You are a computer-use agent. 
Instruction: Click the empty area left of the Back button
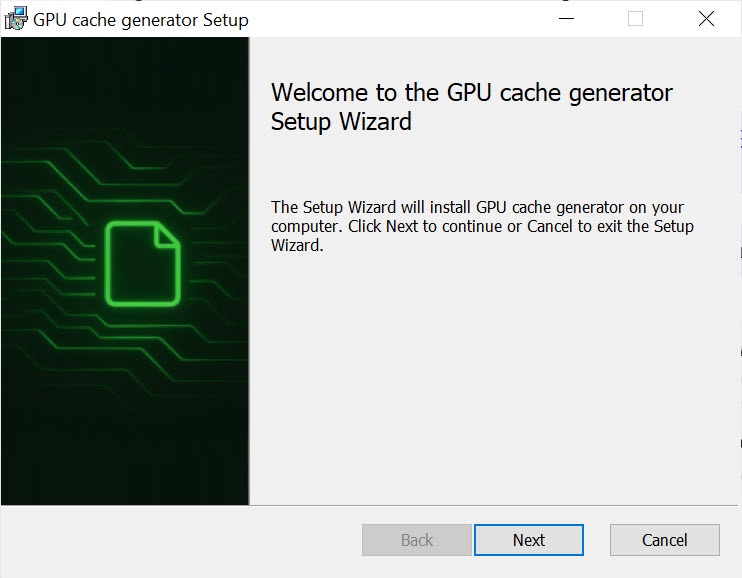tap(180, 540)
